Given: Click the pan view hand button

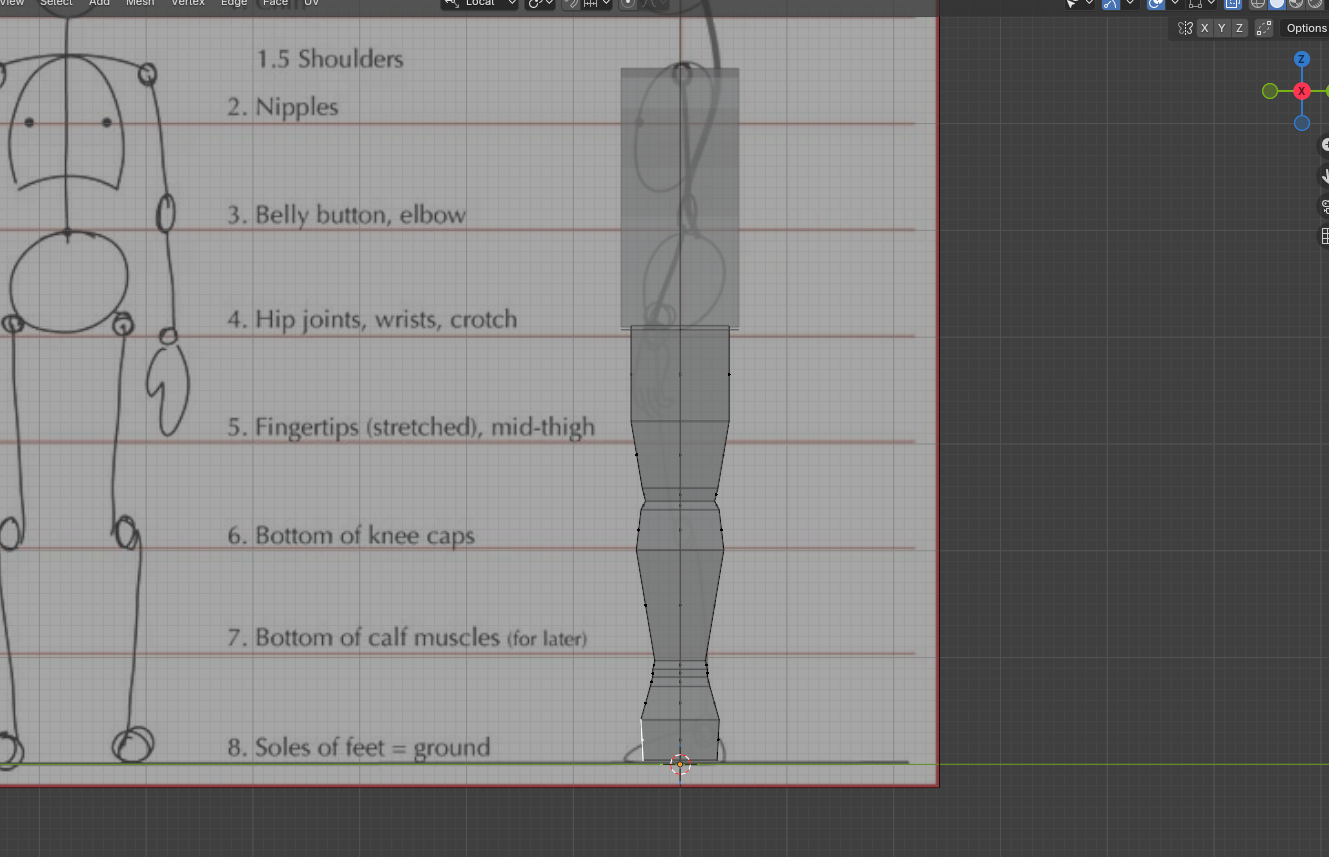Looking at the screenshot, I should point(1324,176).
